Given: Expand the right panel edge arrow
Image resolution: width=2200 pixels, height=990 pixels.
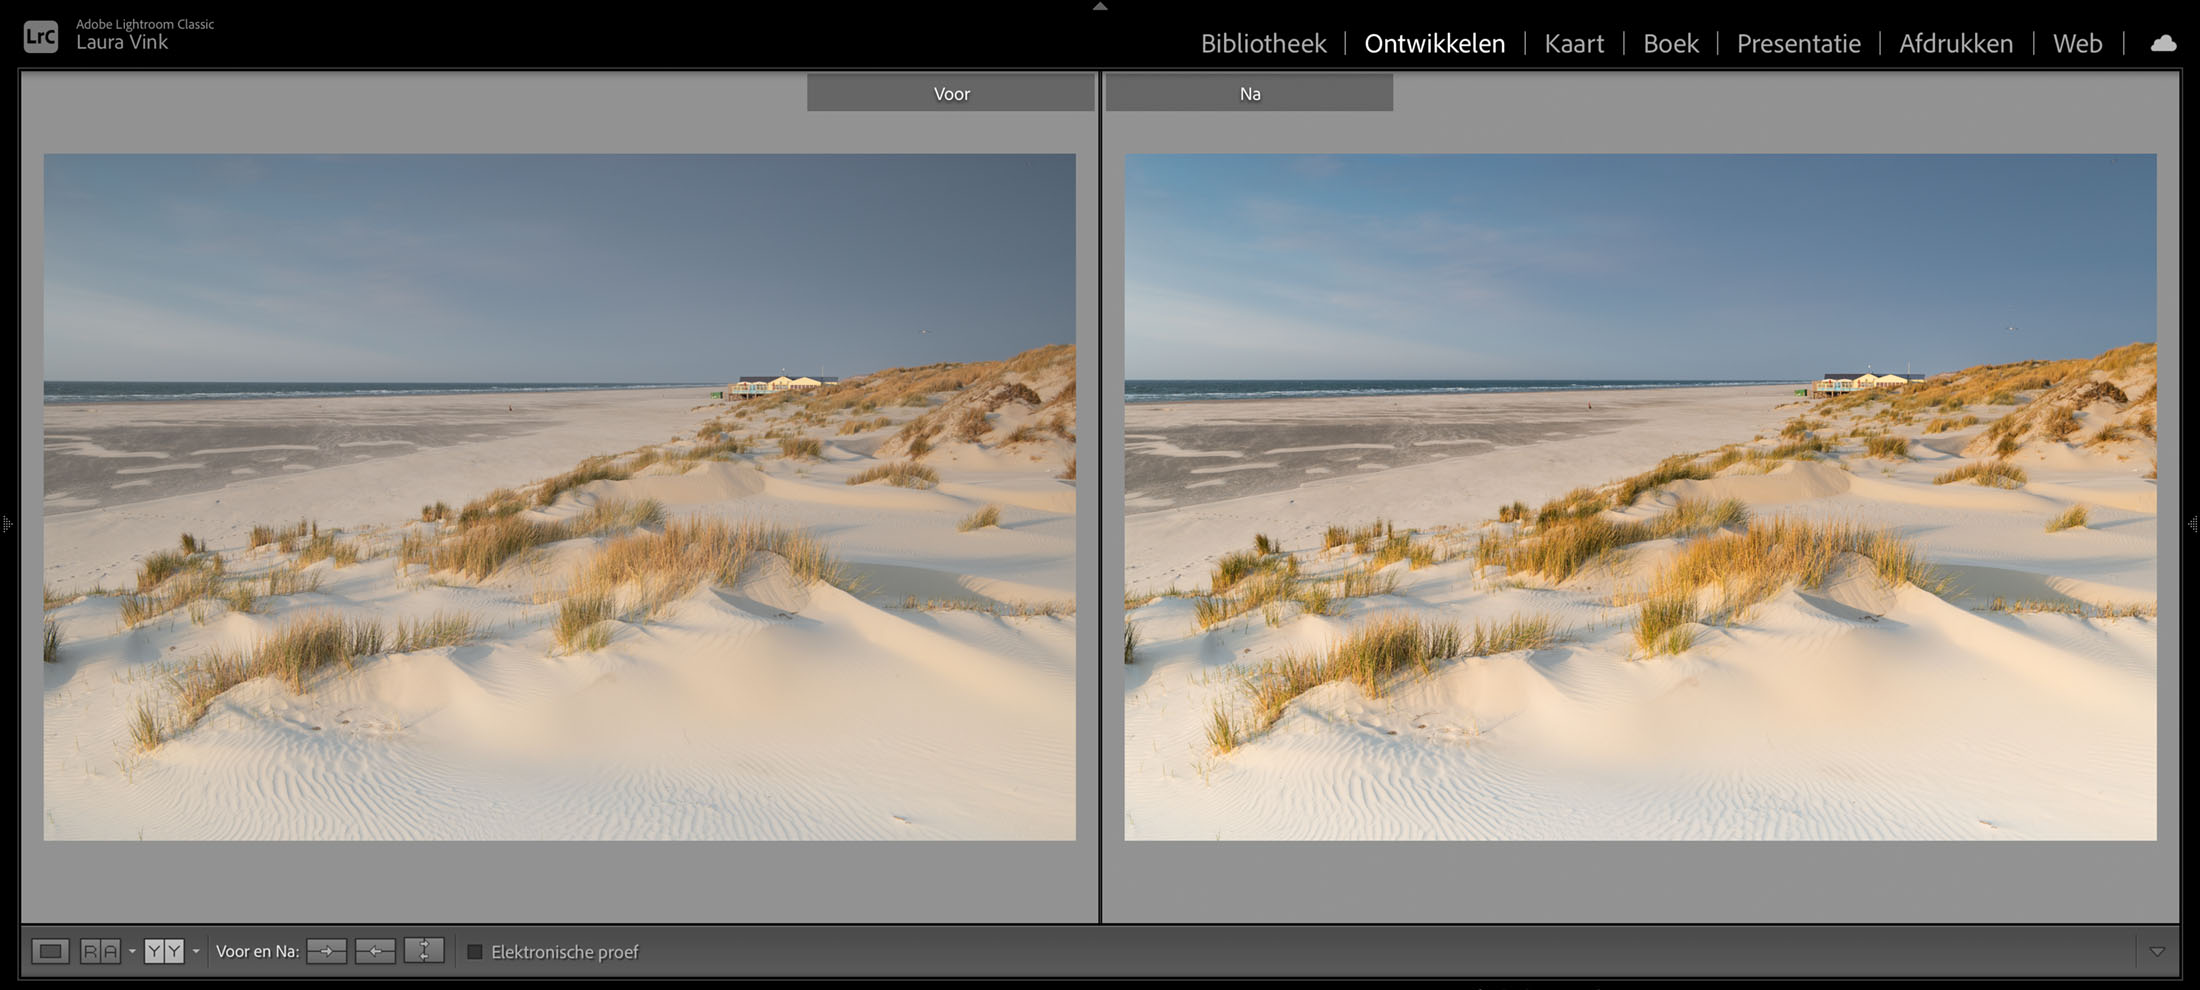Looking at the screenshot, I should click(2192, 524).
